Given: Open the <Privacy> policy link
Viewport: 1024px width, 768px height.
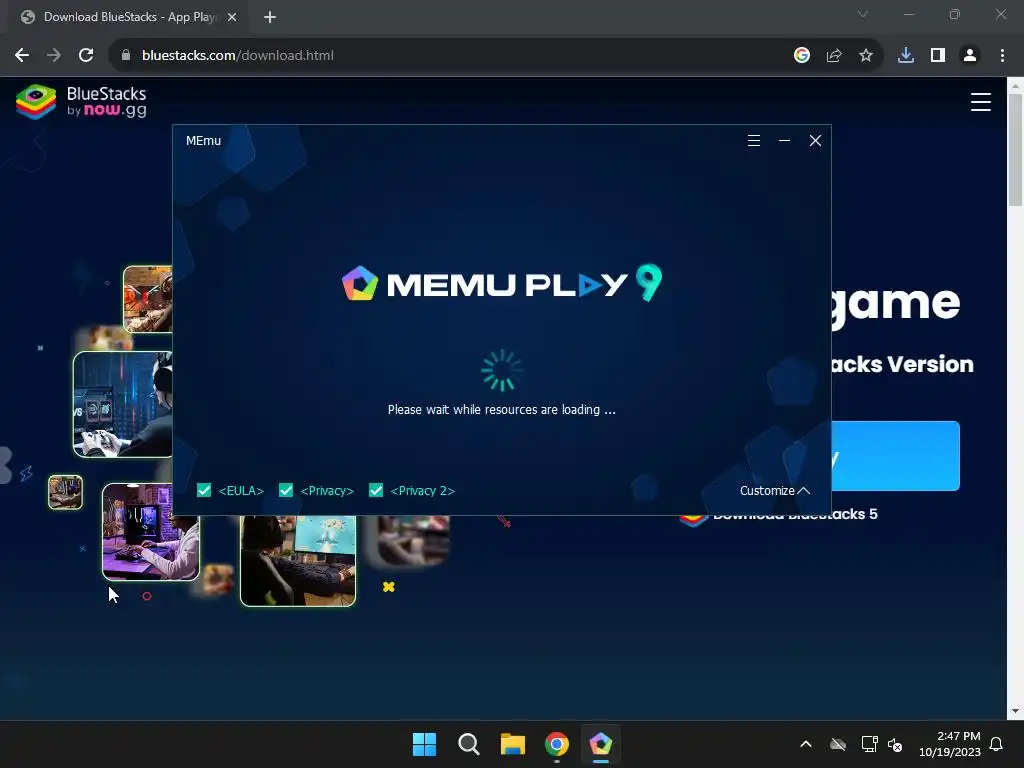Looking at the screenshot, I should (x=327, y=490).
